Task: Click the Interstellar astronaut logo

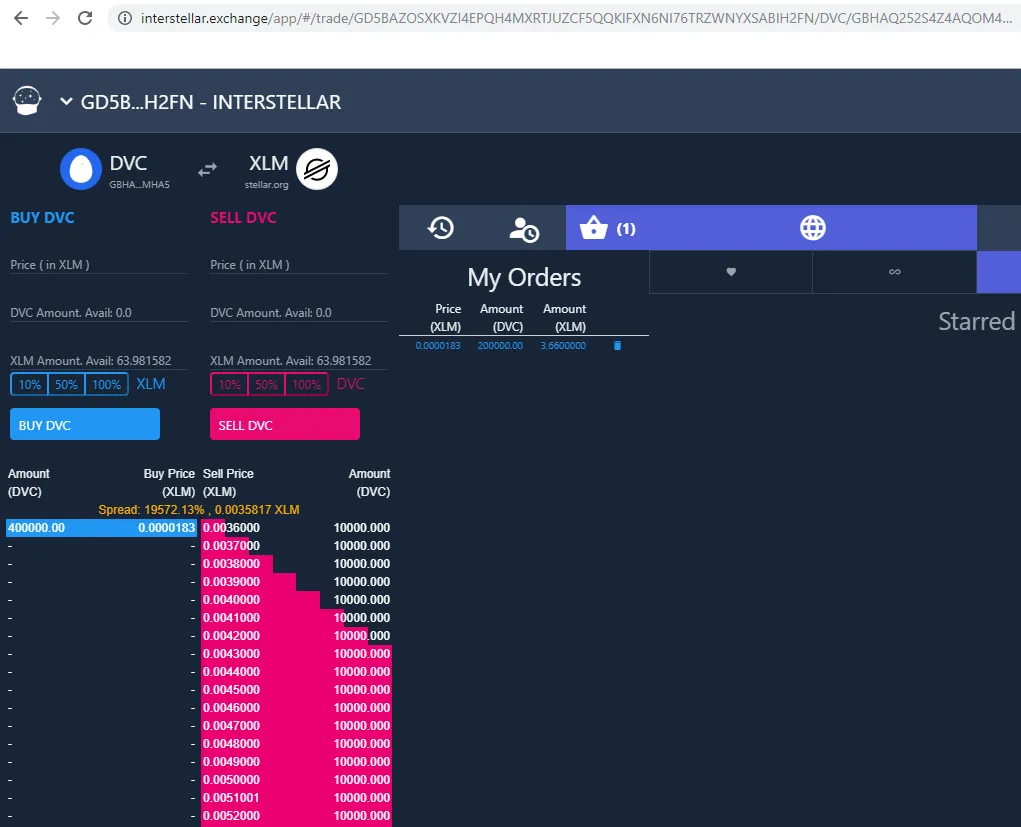Action: (x=27, y=102)
